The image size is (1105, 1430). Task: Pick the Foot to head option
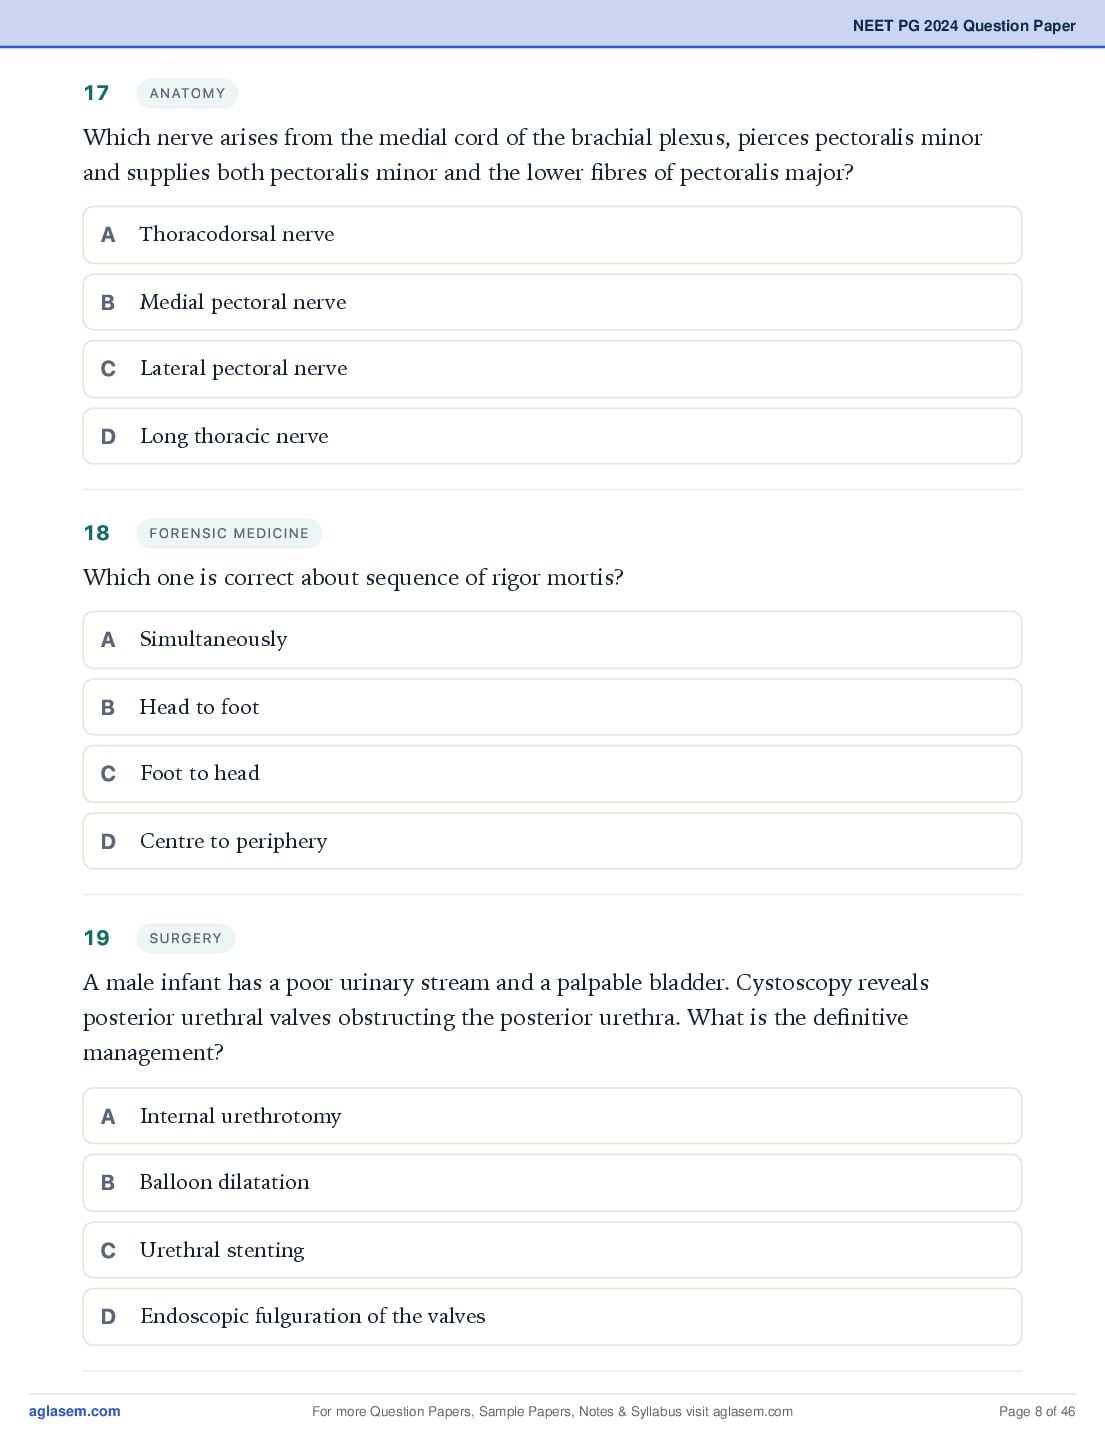[x=552, y=774]
